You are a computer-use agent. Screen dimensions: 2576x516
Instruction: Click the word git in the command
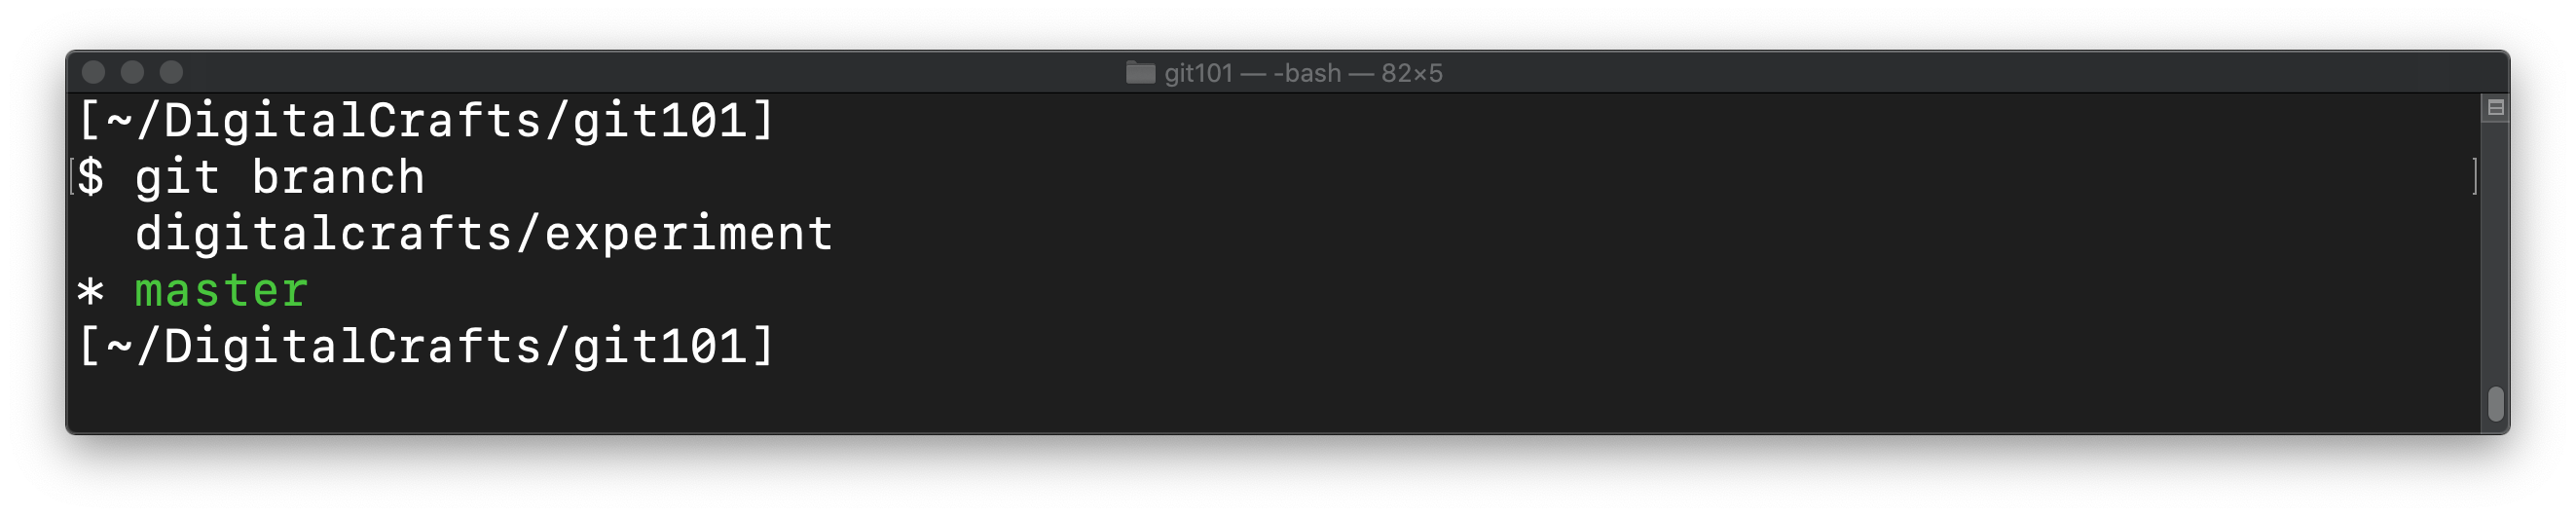click(x=177, y=178)
